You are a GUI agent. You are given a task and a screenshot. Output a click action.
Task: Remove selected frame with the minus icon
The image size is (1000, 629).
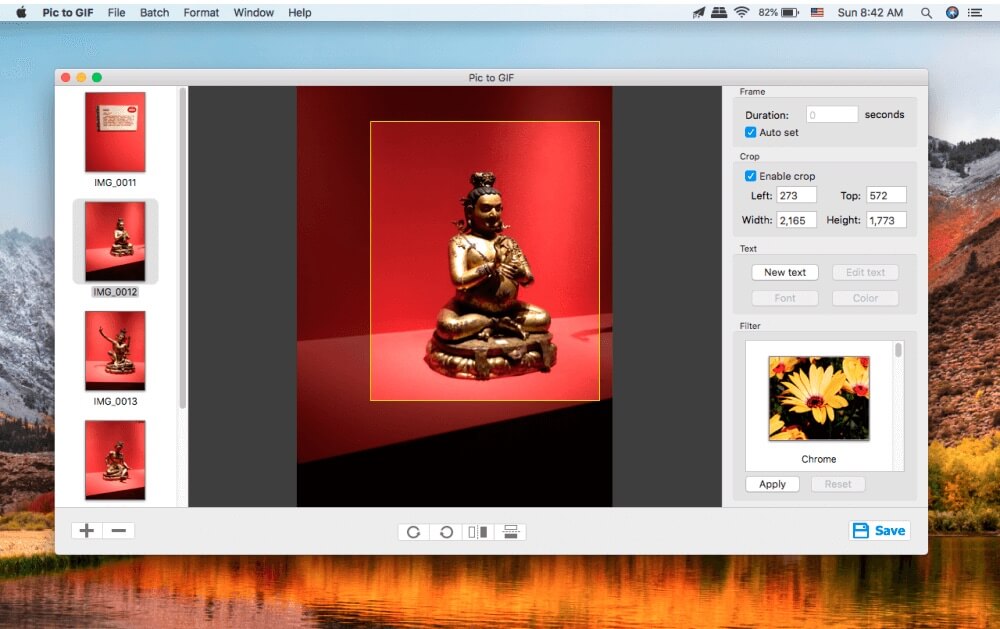tap(119, 530)
